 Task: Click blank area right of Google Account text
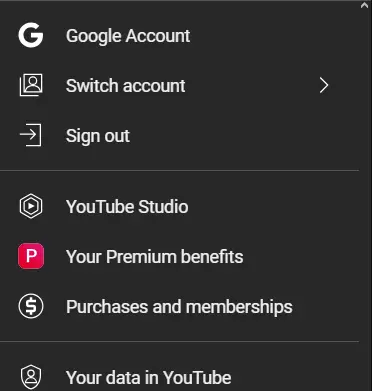coord(273,36)
